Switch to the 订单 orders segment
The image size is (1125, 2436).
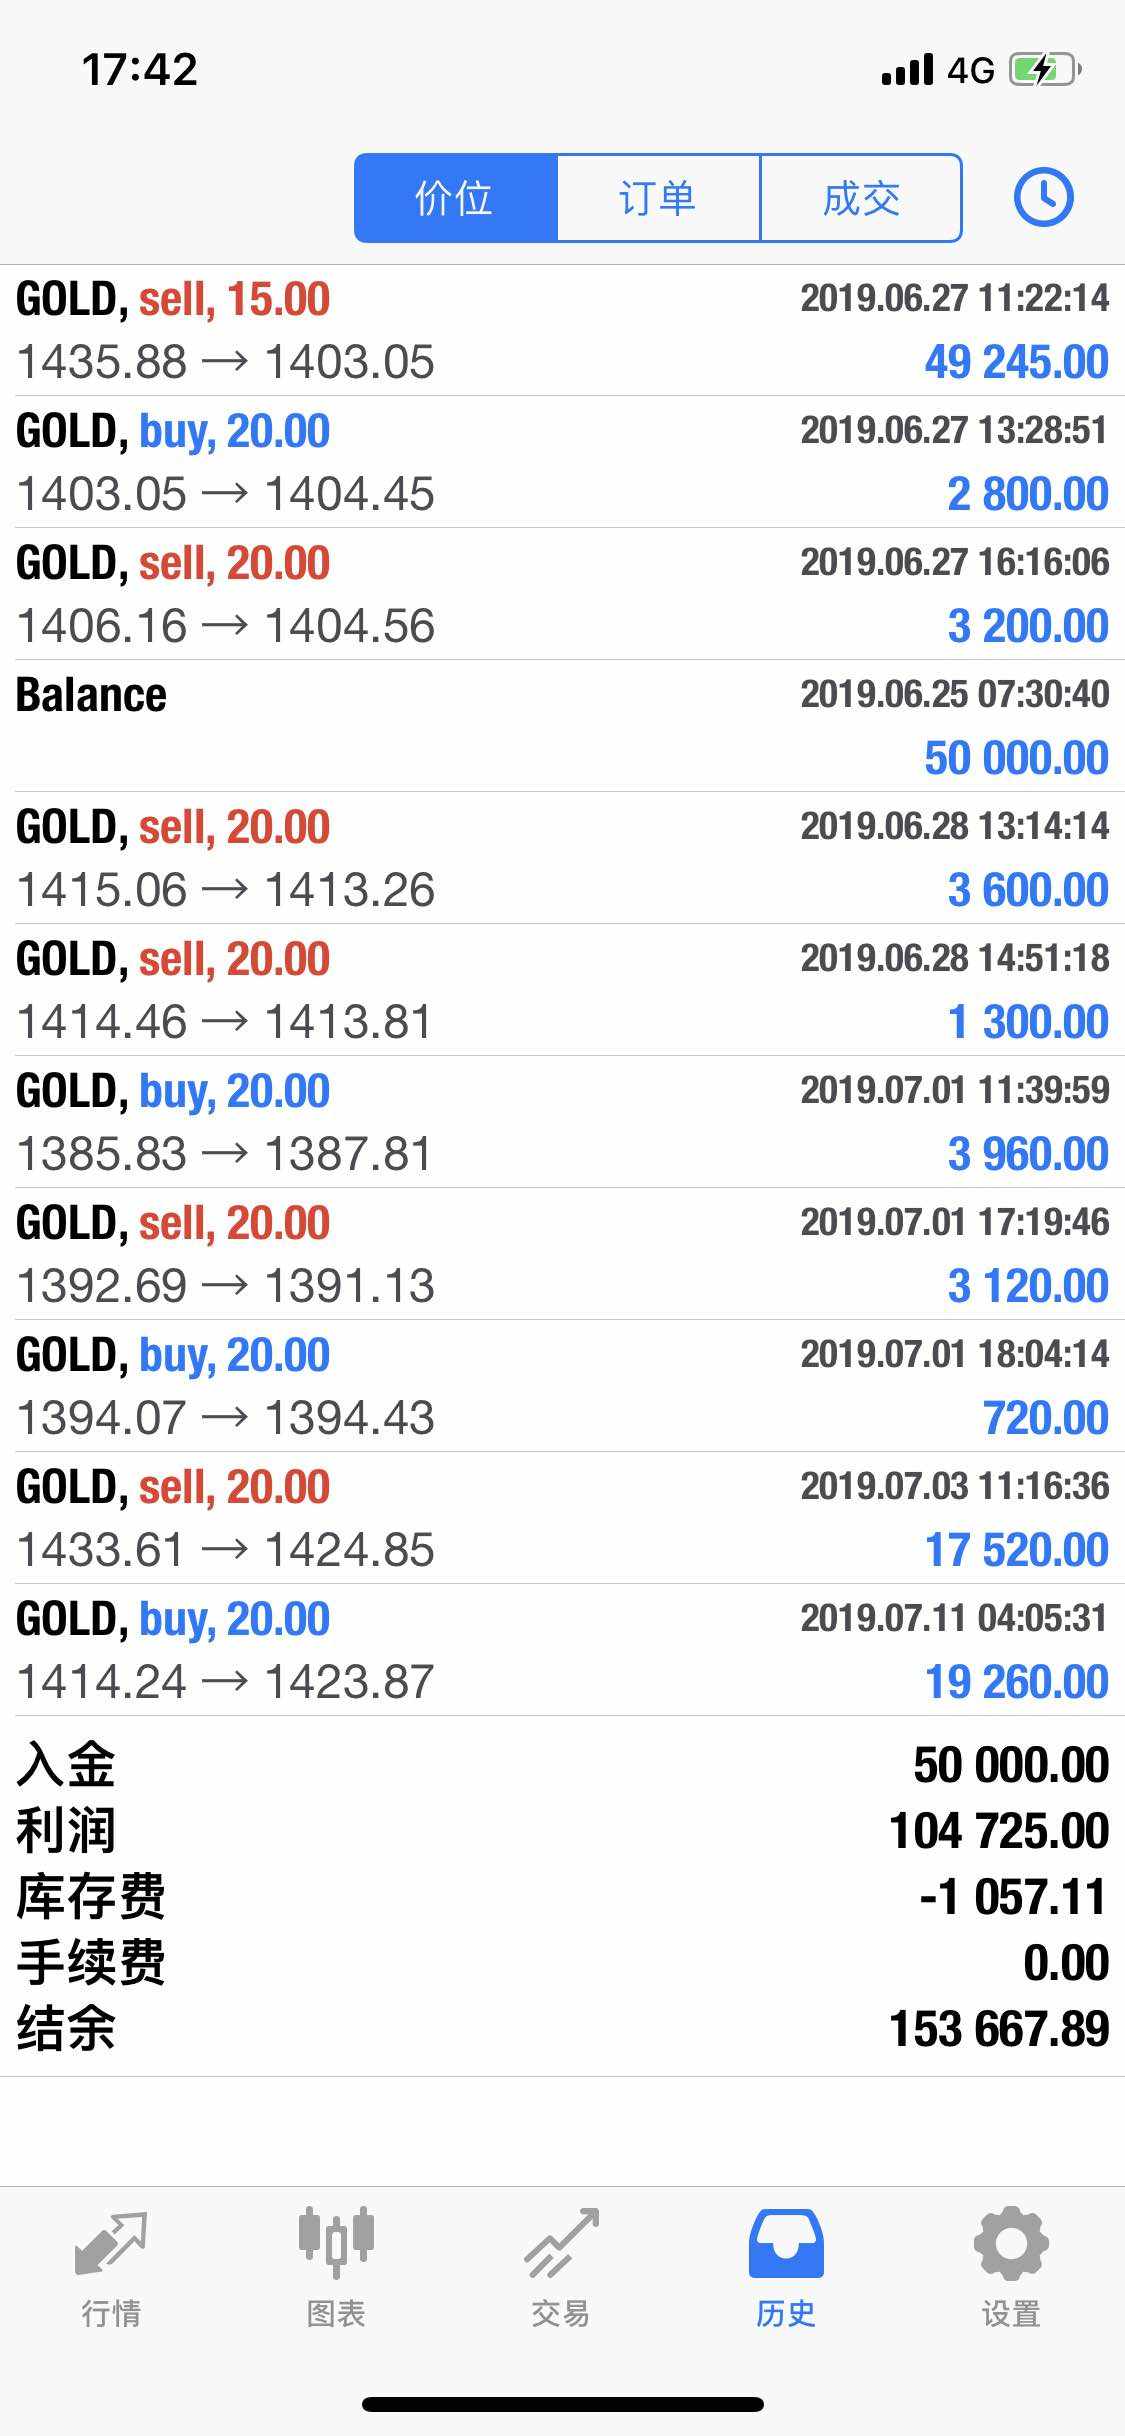point(658,198)
